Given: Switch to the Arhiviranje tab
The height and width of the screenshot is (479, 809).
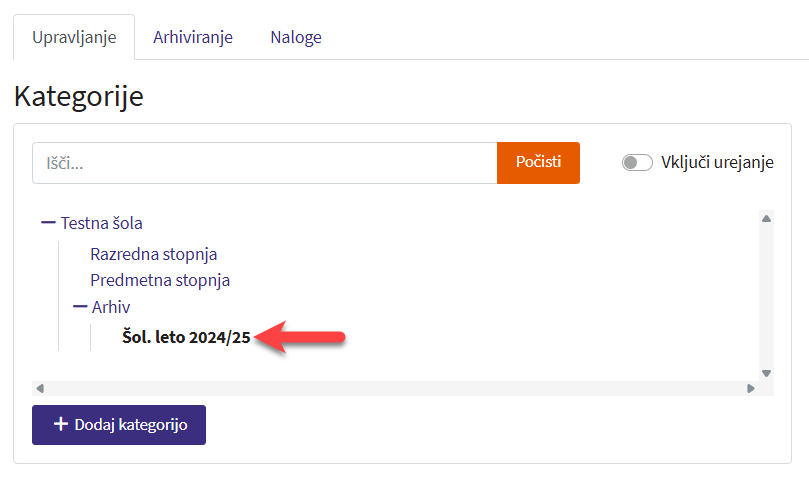Looking at the screenshot, I should (x=193, y=37).
